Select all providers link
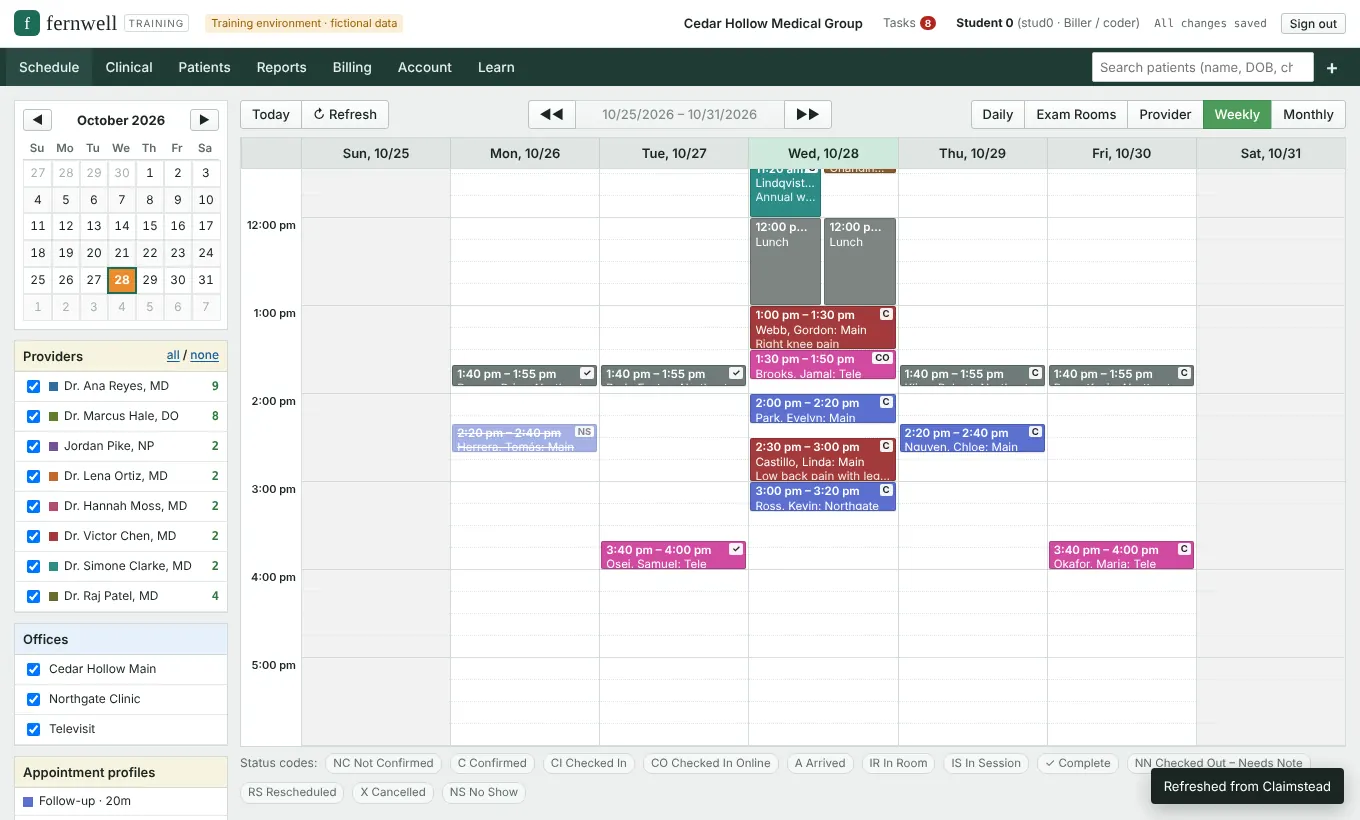1360x820 pixels. (x=173, y=355)
